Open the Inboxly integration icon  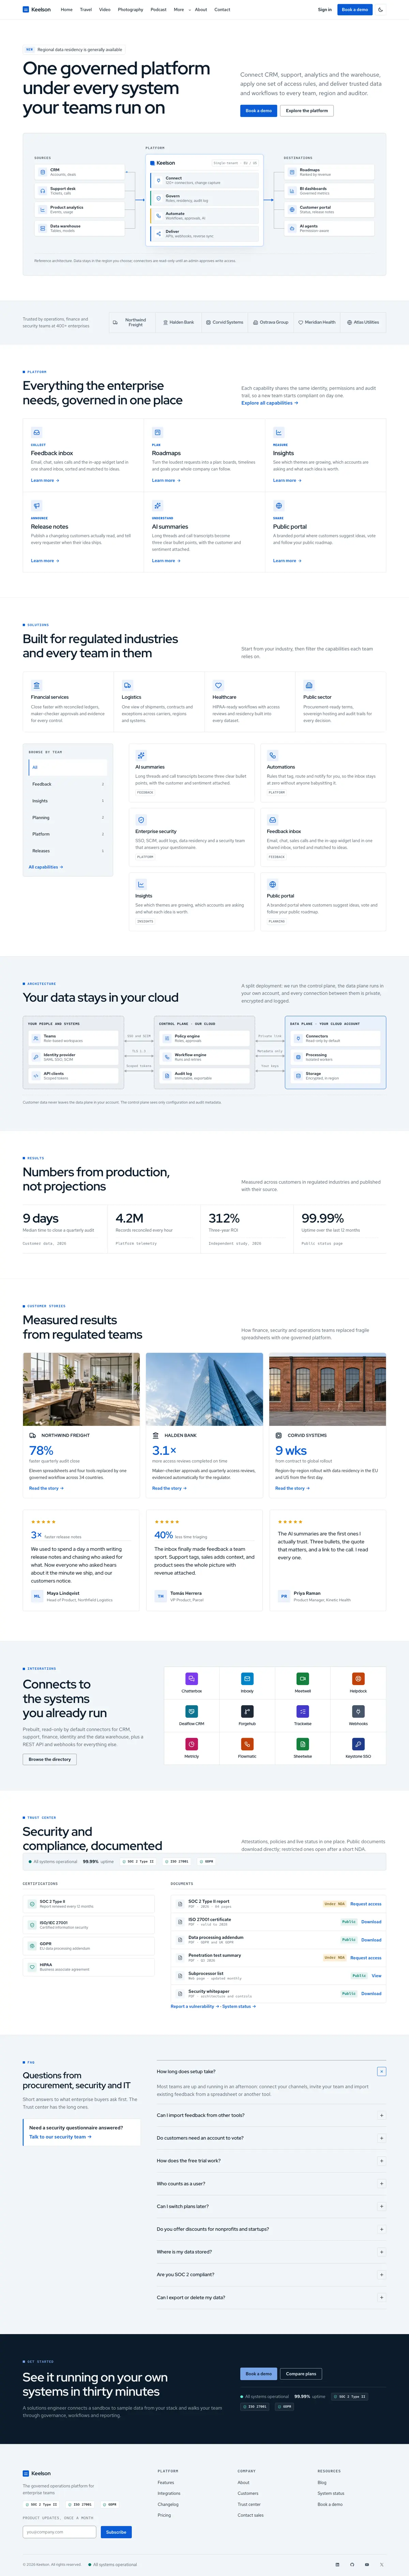(247, 1679)
